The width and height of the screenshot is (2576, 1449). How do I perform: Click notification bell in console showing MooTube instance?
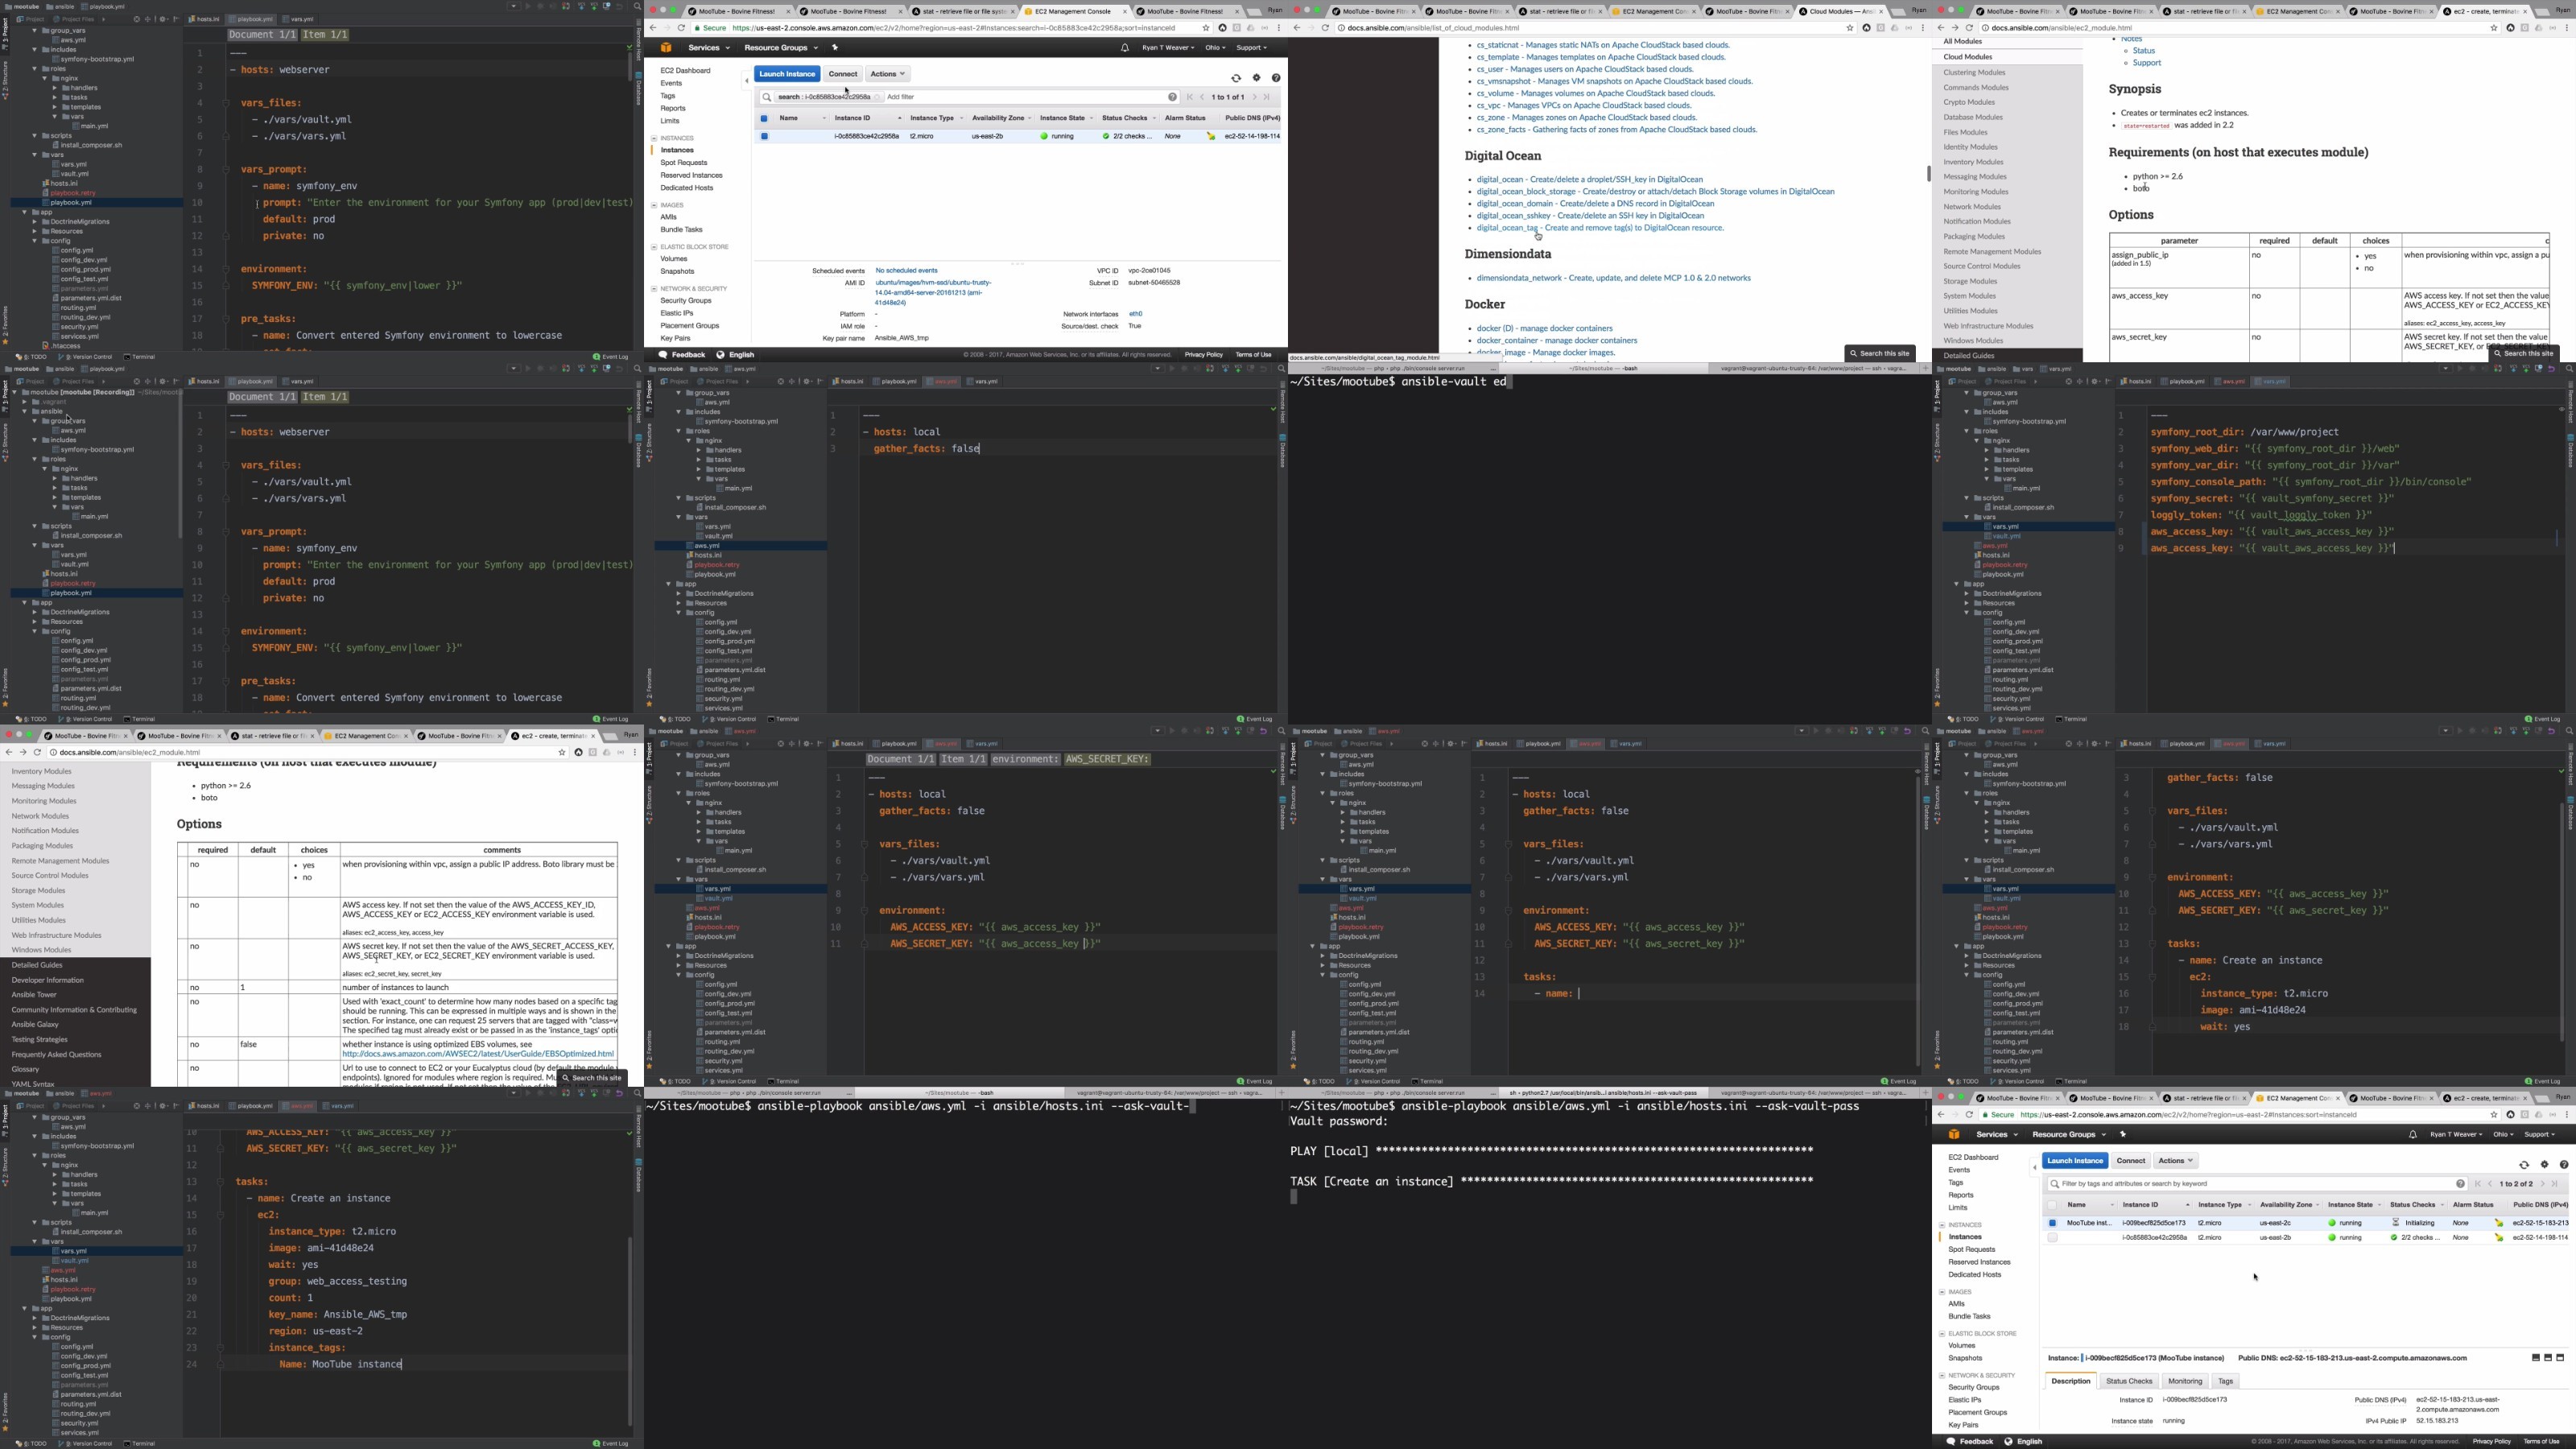tap(2412, 1135)
